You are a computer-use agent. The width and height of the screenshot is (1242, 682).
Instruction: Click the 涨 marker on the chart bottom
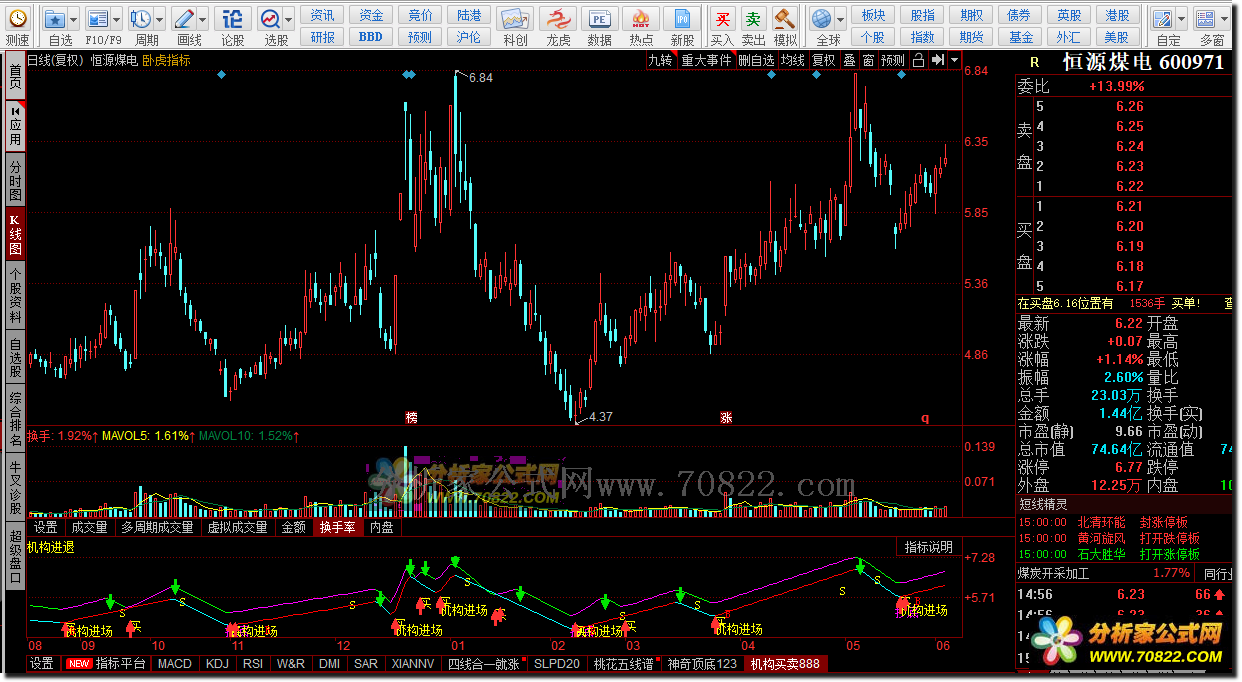click(725, 417)
